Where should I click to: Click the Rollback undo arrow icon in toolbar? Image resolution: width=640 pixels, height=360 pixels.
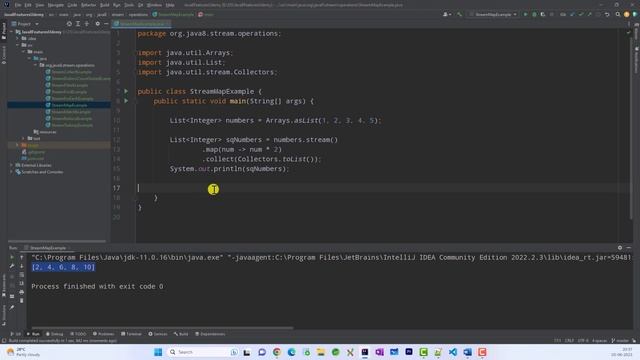(607, 14)
